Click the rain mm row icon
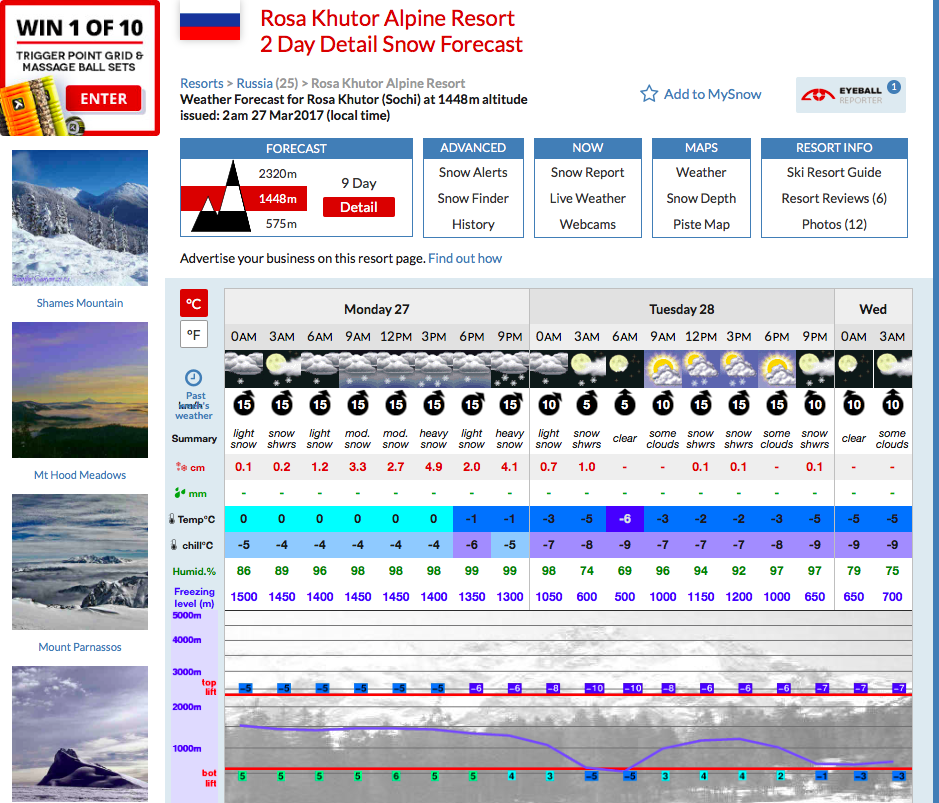The width and height of the screenshot is (939, 803). pos(180,493)
